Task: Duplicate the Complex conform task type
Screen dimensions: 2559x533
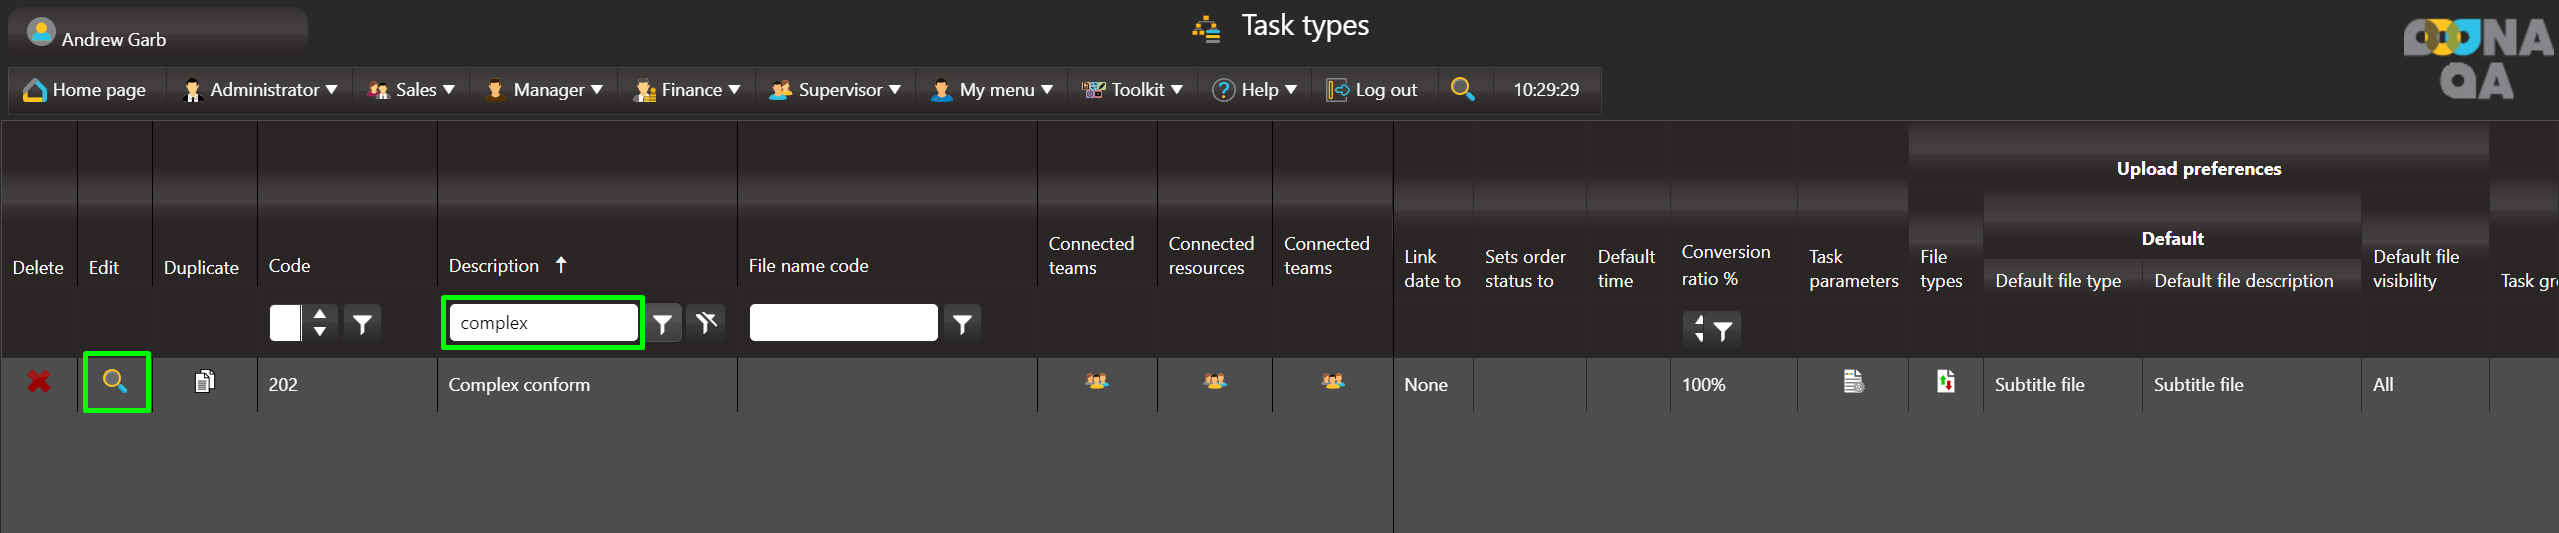Action: [x=204, y=382]
